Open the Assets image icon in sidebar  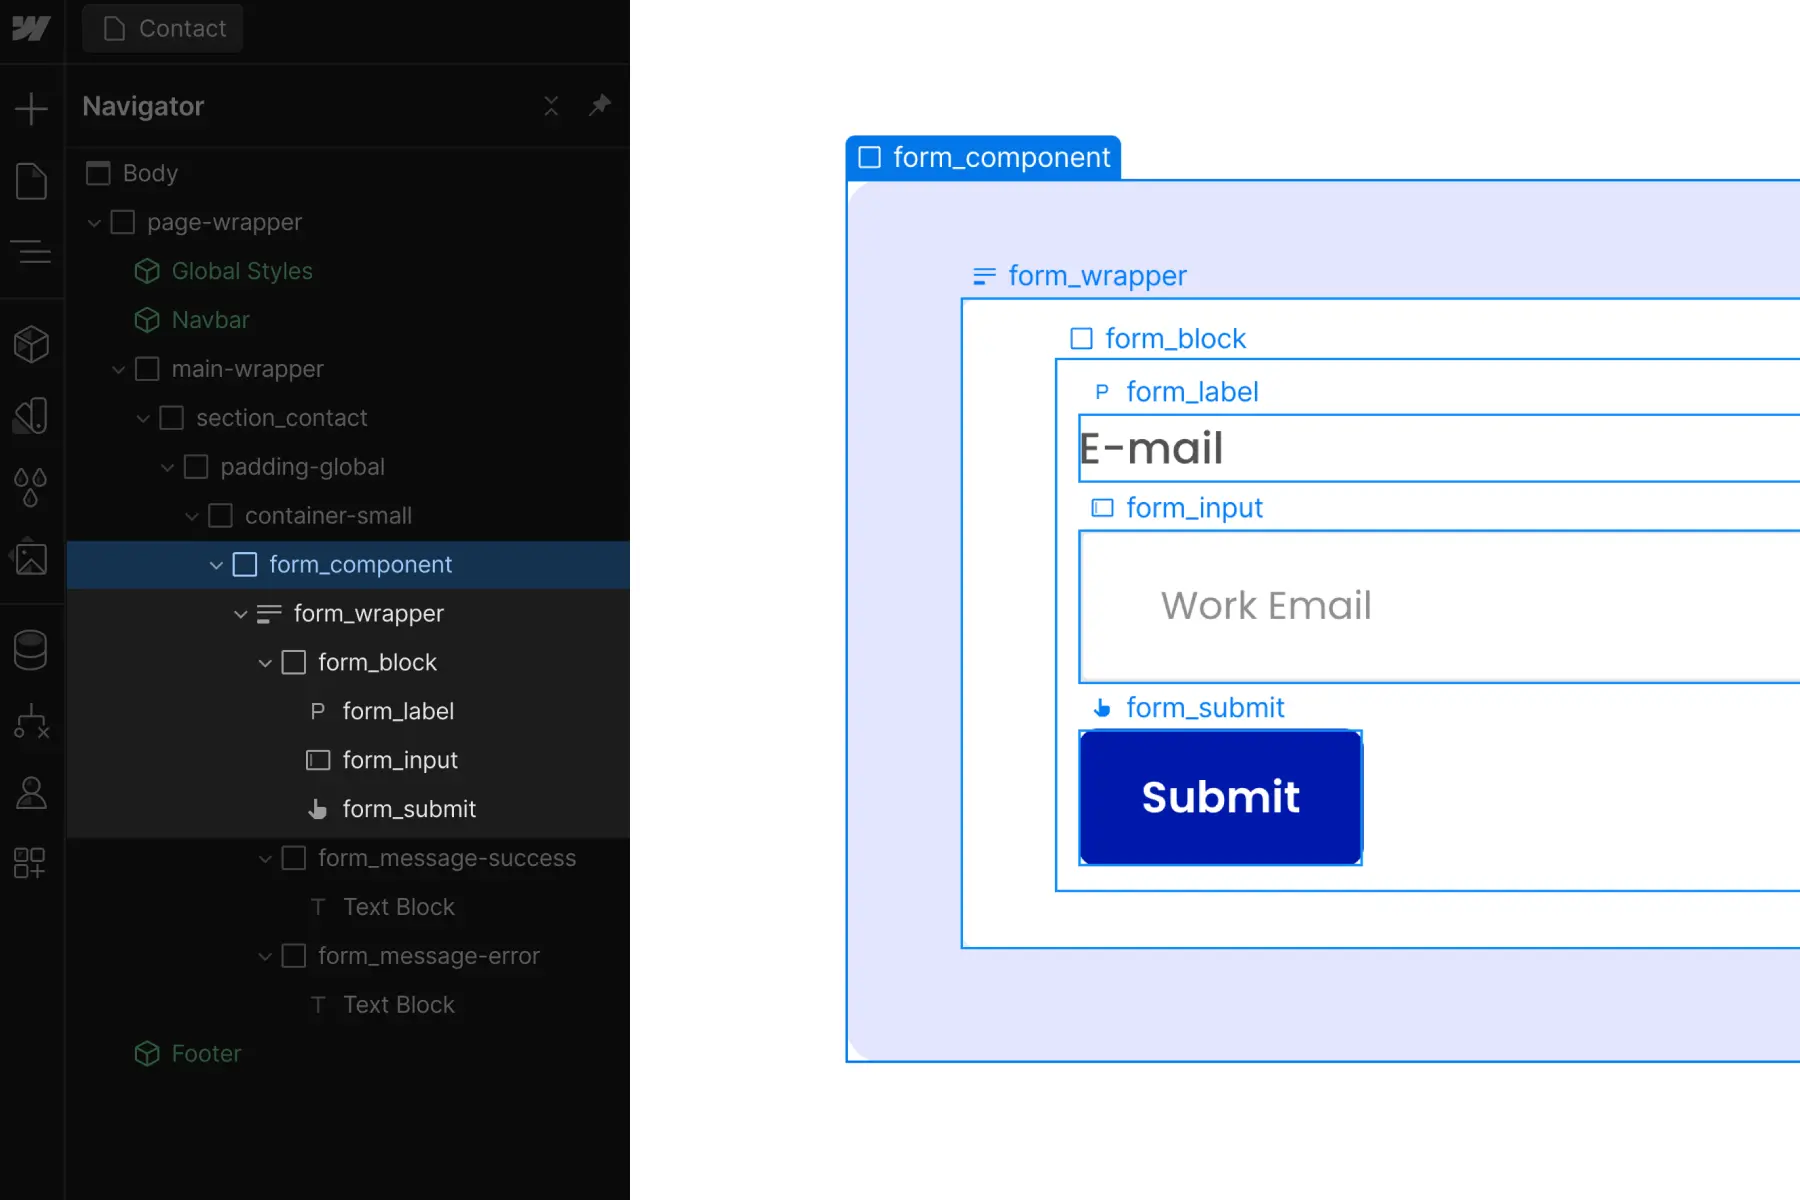tap(31, 558)
